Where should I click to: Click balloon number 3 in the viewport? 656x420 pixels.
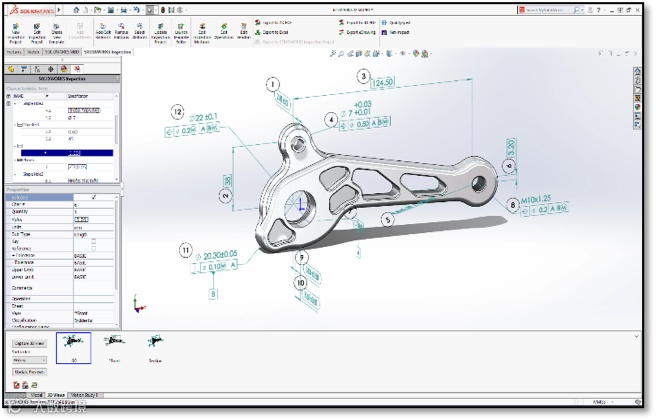[x=363, y=76]
